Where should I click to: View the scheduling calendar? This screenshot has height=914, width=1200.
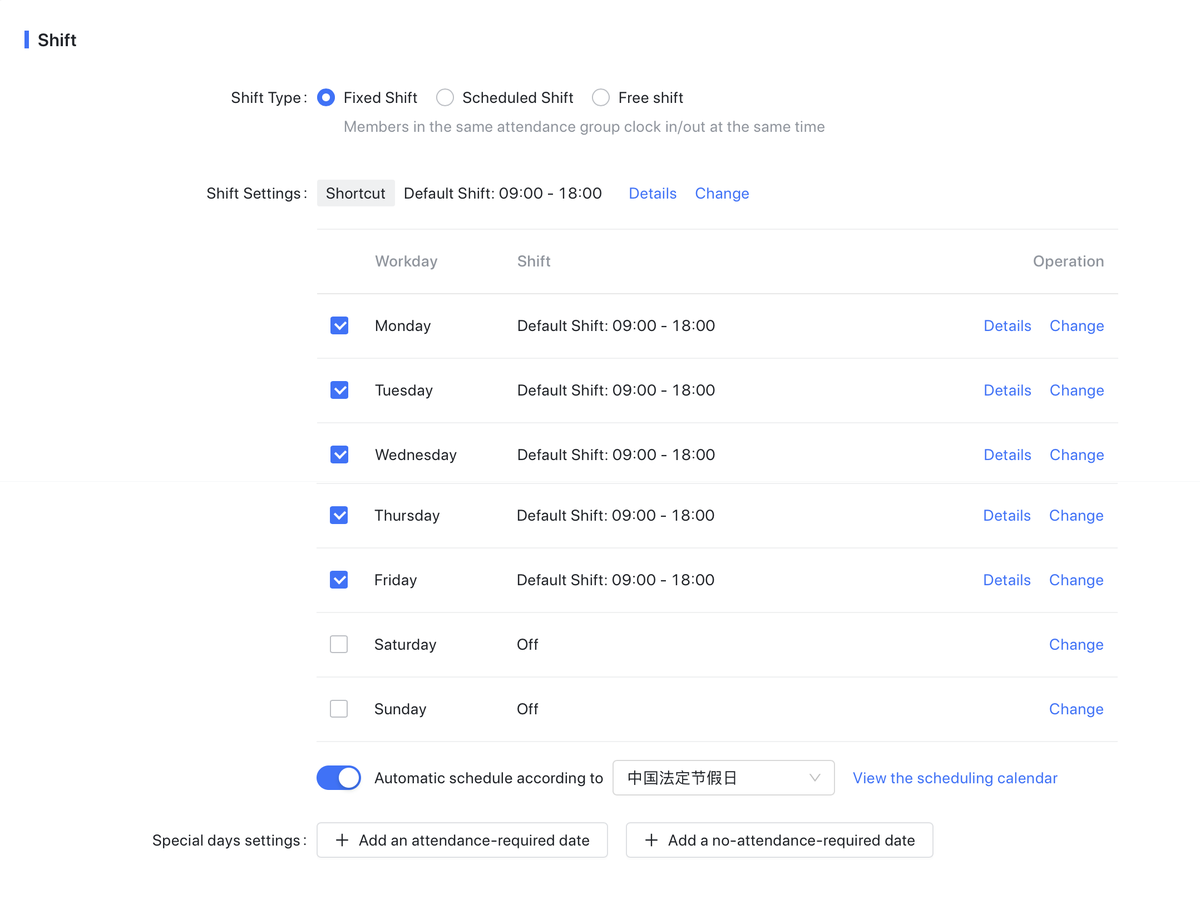[954, 778]
